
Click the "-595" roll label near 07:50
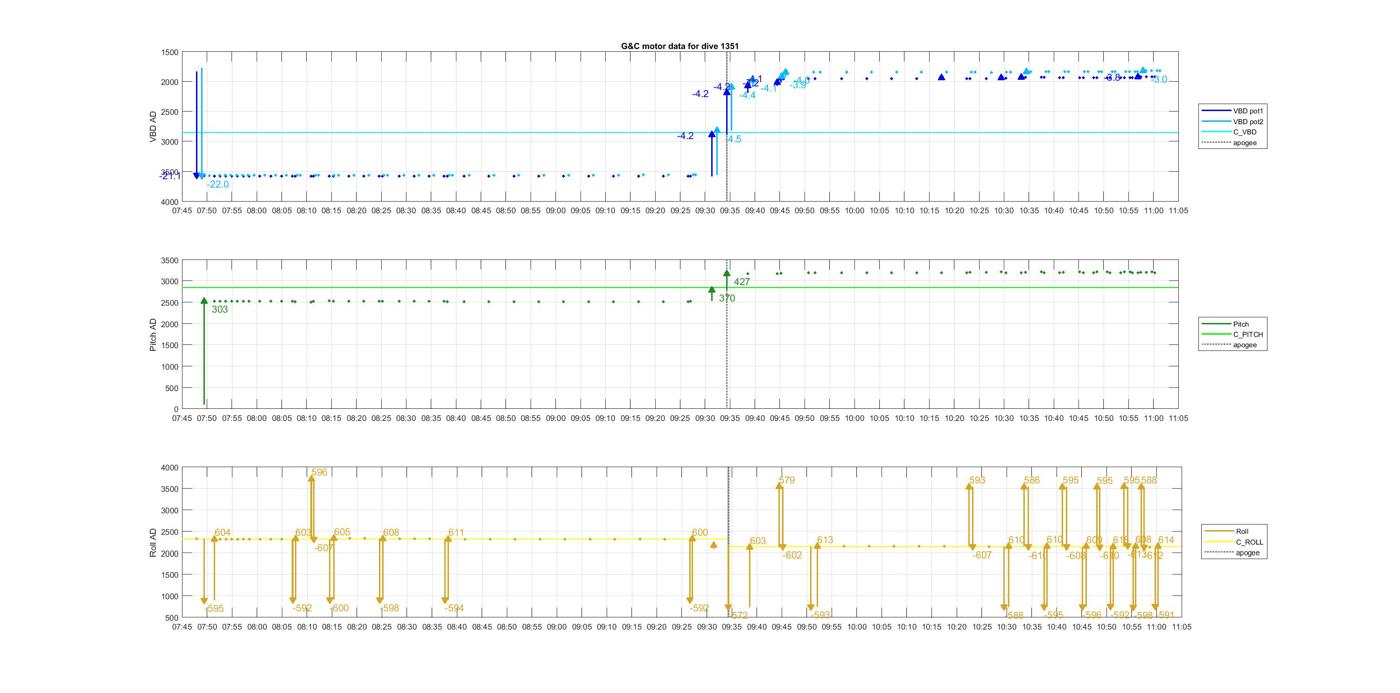(215, 608)
